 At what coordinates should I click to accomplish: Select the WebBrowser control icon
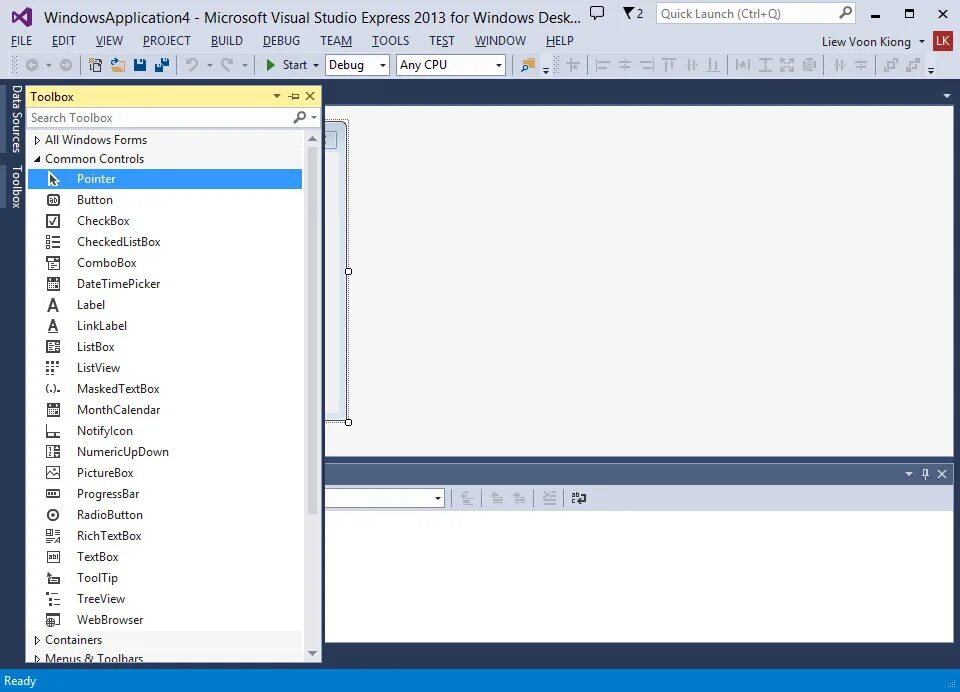53,620
